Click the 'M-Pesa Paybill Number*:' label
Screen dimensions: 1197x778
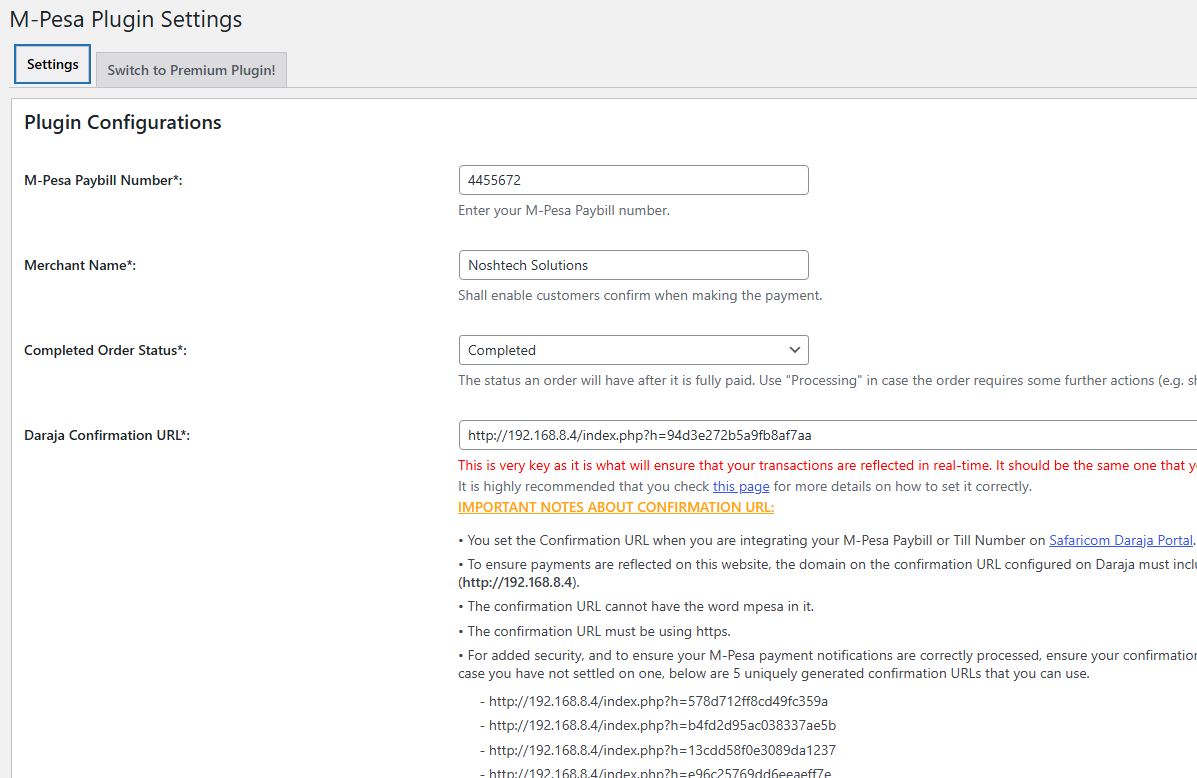point(103,180)
